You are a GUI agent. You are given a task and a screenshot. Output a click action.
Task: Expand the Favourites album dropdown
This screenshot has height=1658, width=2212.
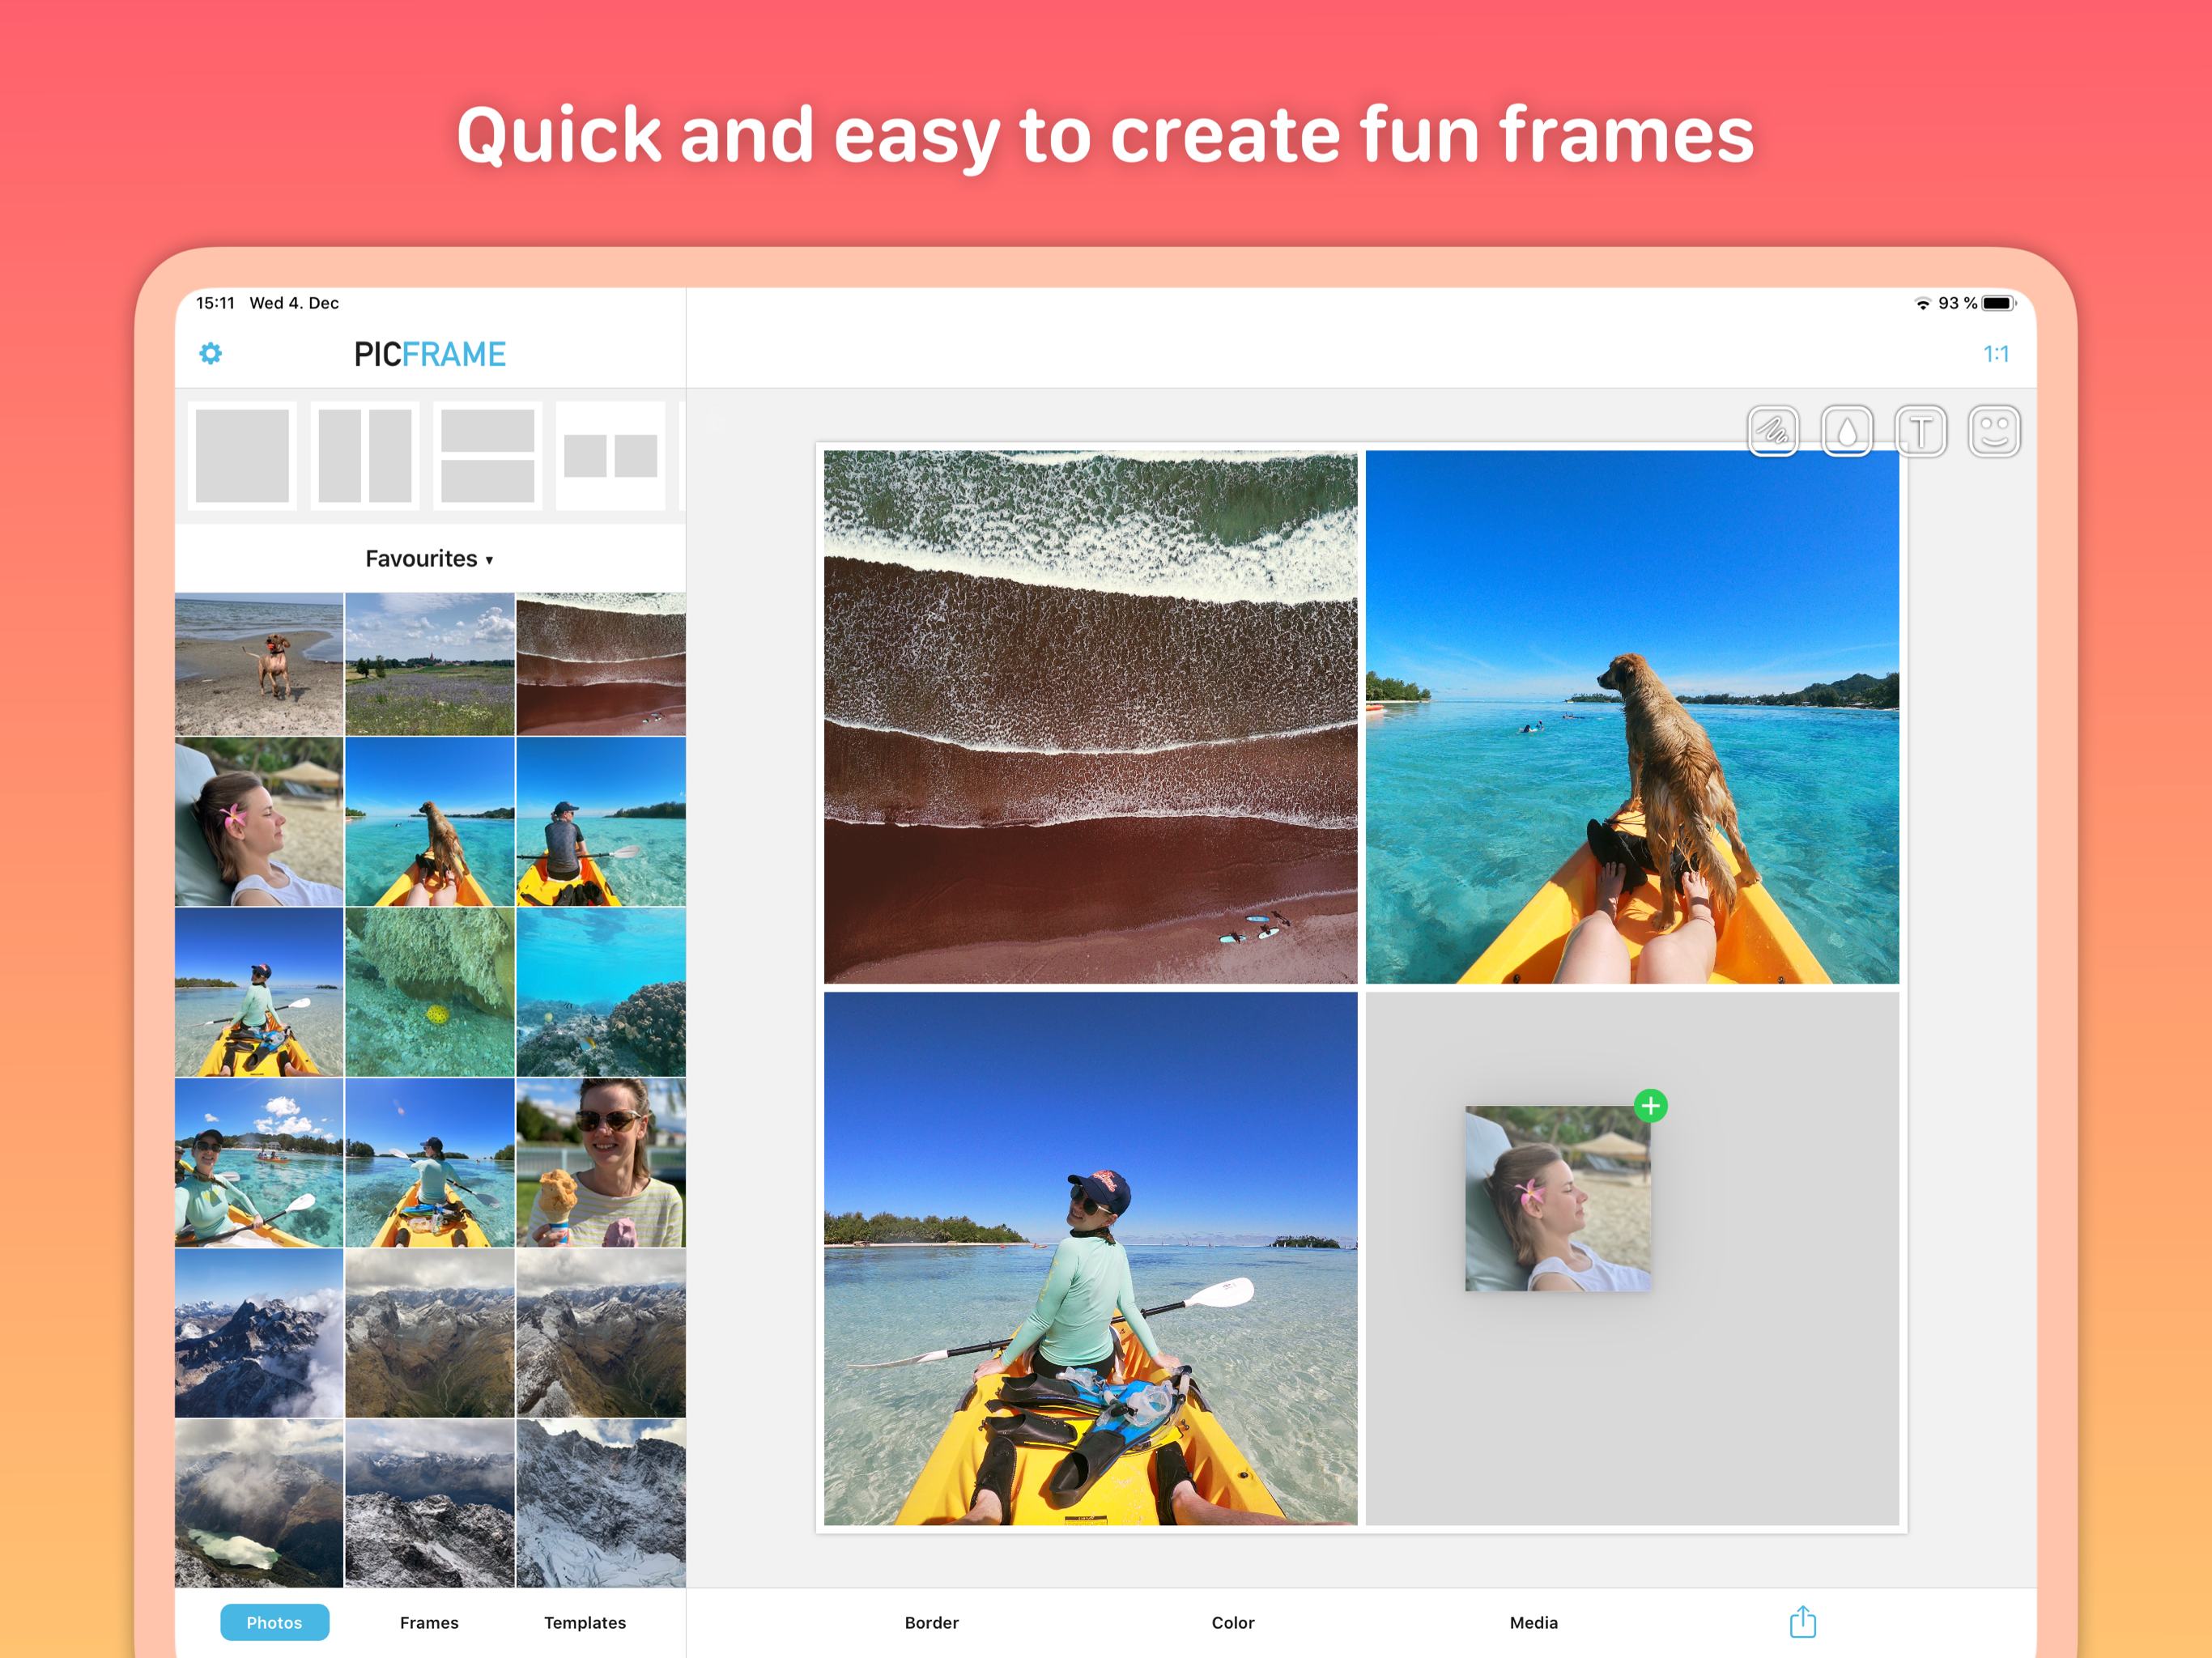430,559
